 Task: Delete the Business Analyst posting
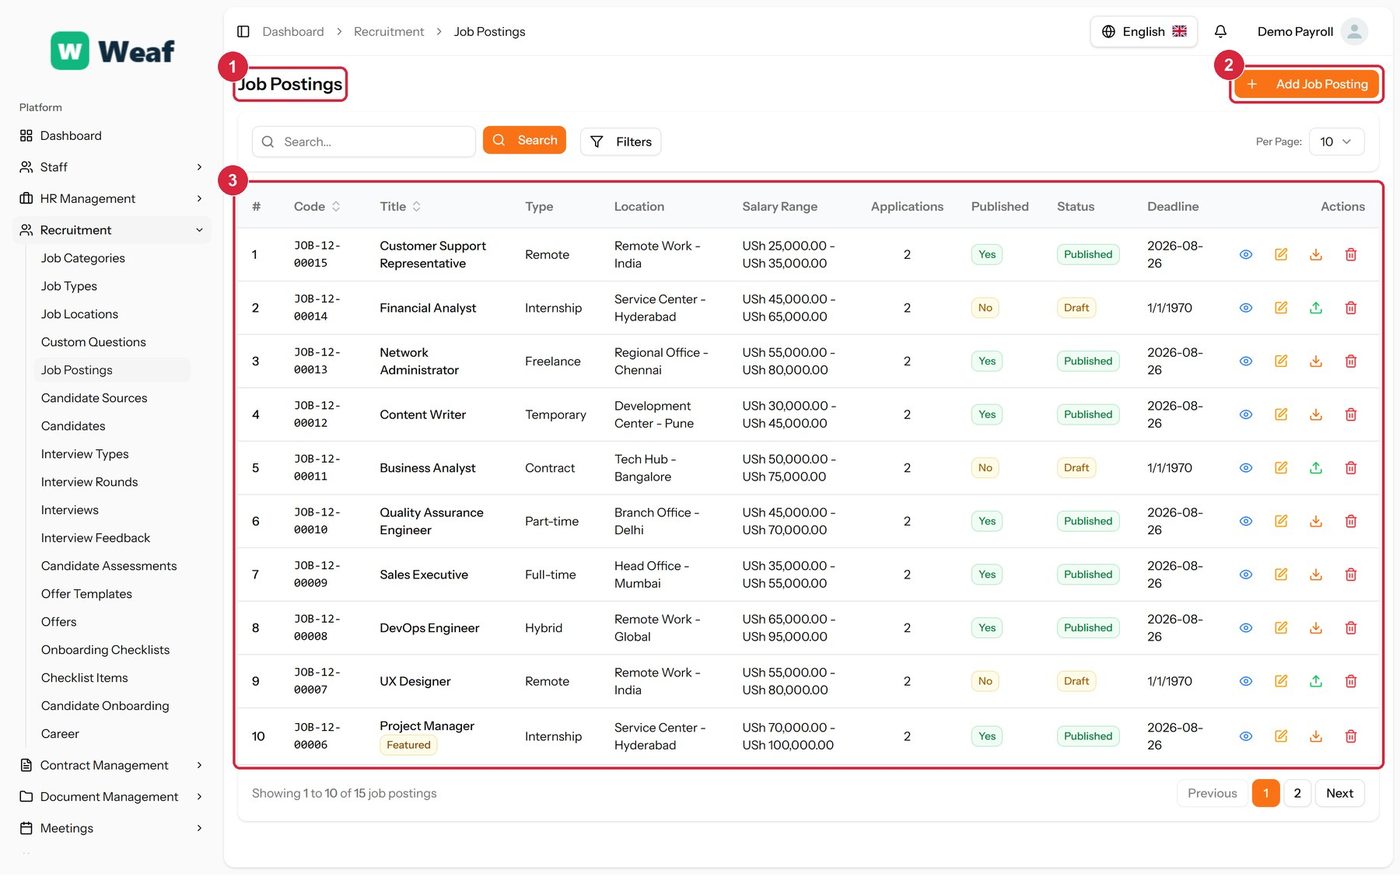pos(1351,468)
